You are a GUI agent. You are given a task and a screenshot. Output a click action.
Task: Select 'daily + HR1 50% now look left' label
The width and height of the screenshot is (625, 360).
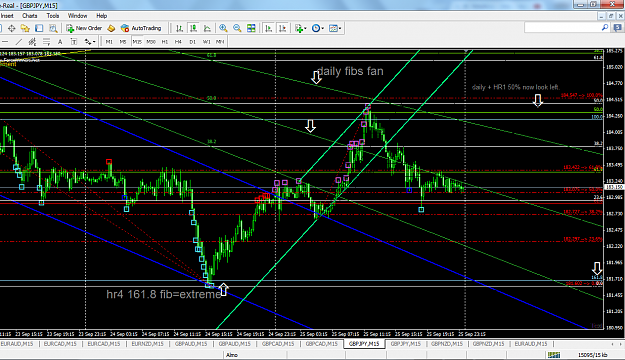(515, 87)
